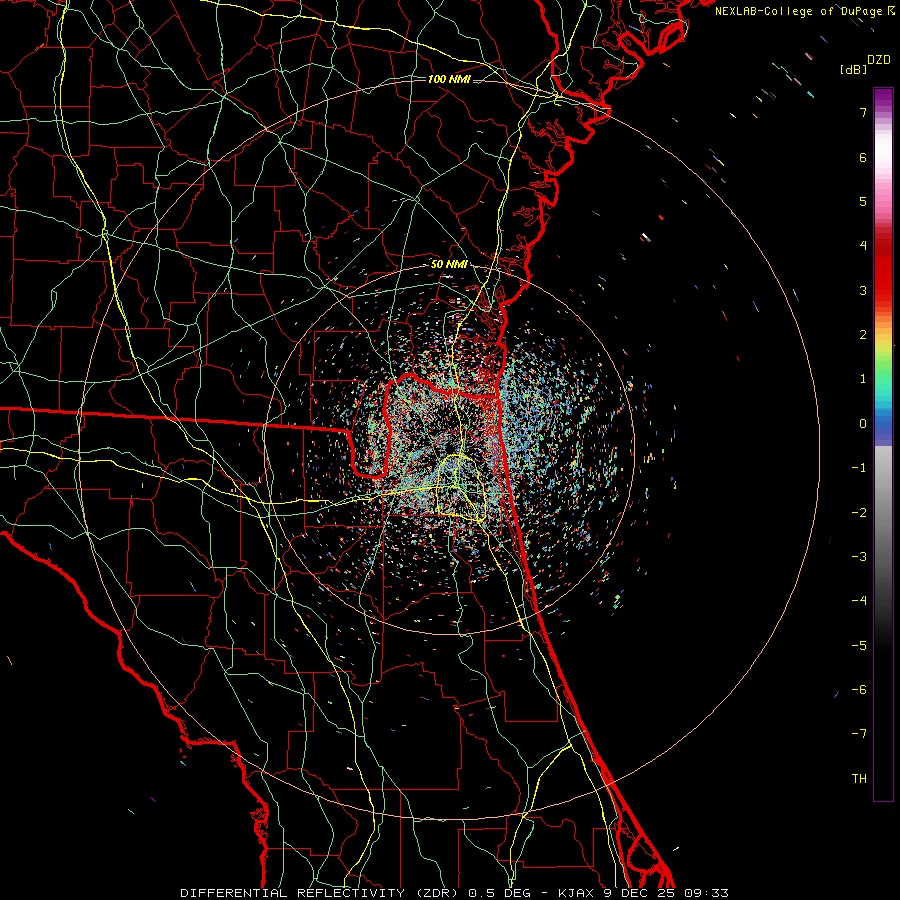900x900 pixels.
Task: Click the -3 value on color scale
Action: click(859, 556)
